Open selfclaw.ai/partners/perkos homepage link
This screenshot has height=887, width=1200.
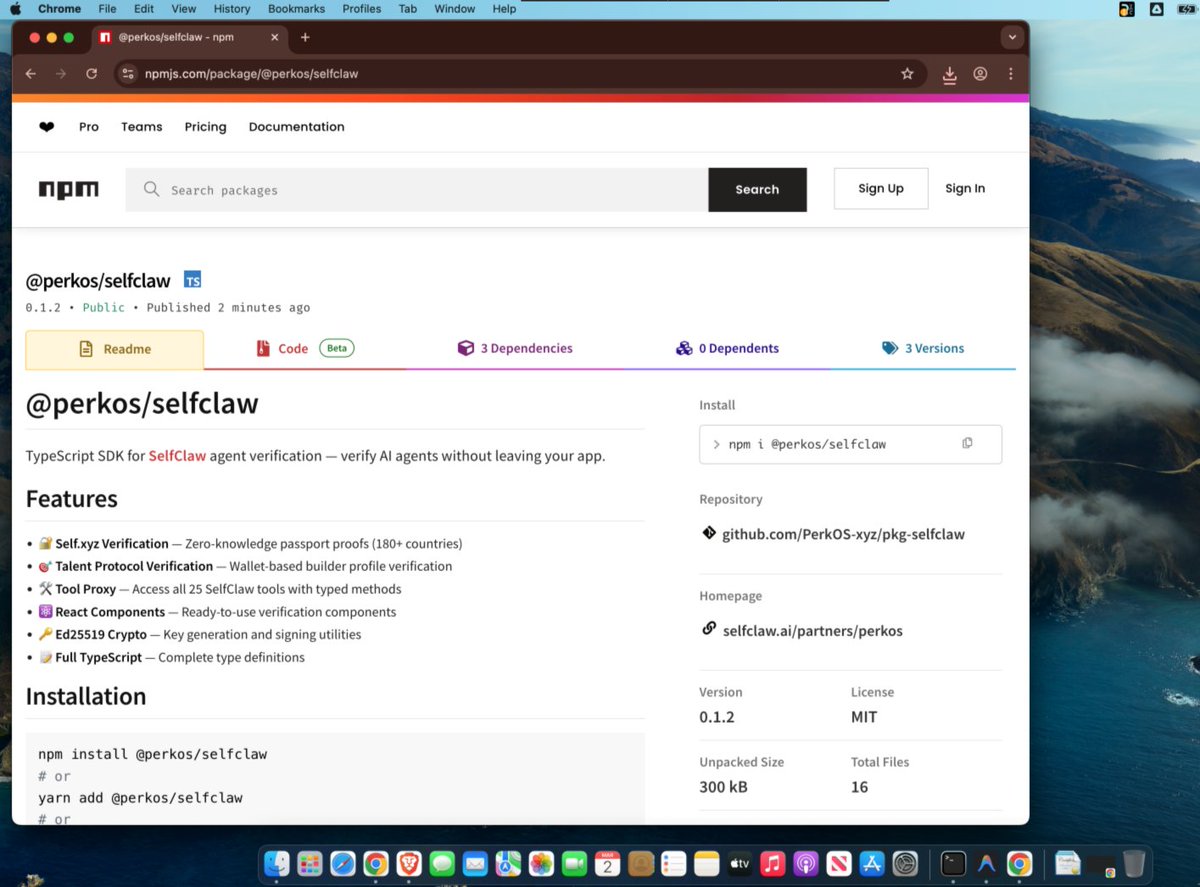812,631
